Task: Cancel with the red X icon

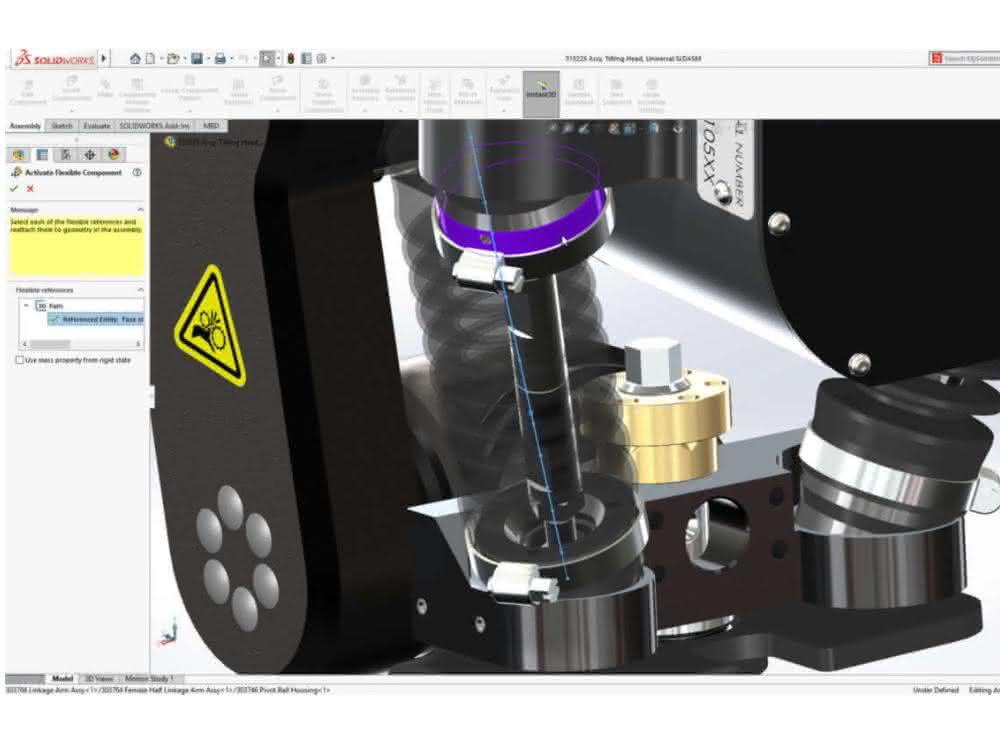Action: point(30,189)
